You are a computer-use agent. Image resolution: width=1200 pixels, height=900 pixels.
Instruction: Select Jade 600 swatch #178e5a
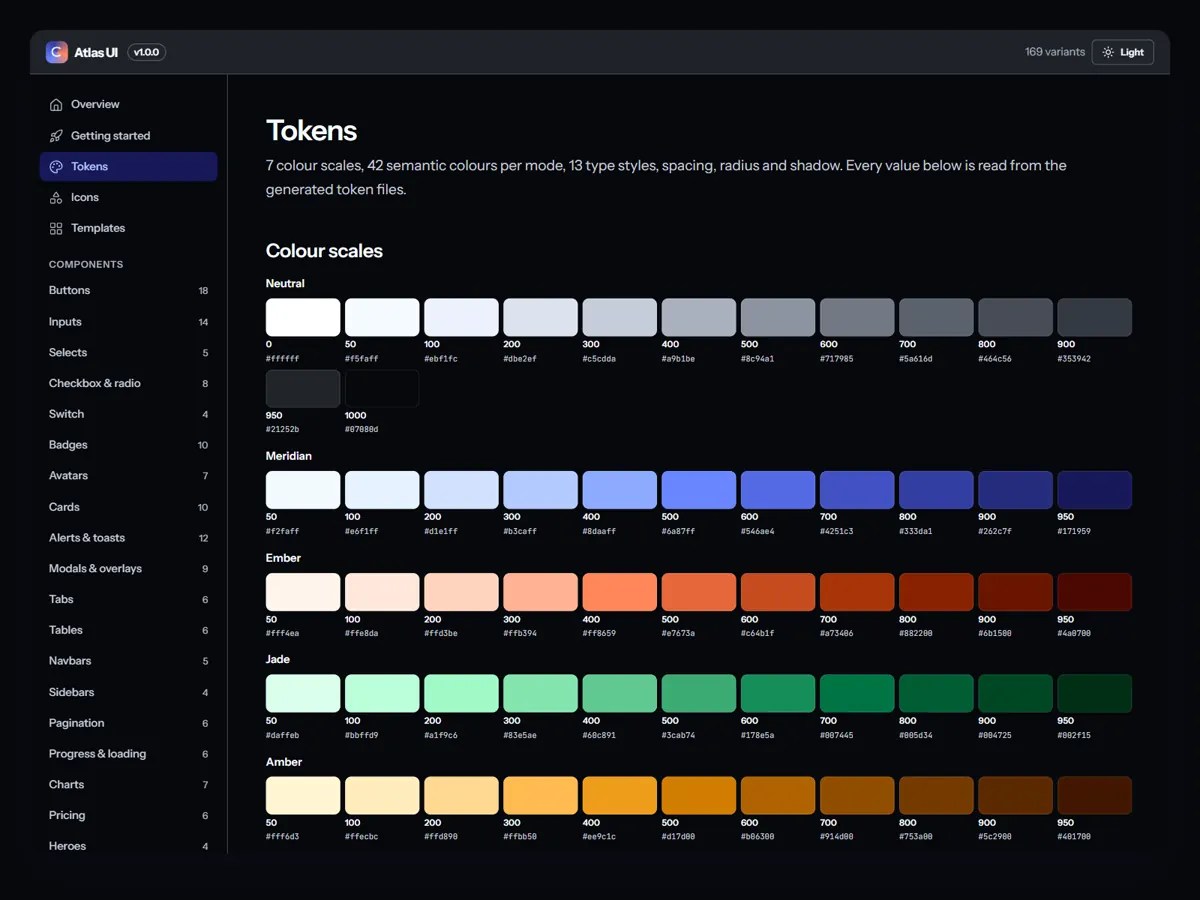point(778,693)
